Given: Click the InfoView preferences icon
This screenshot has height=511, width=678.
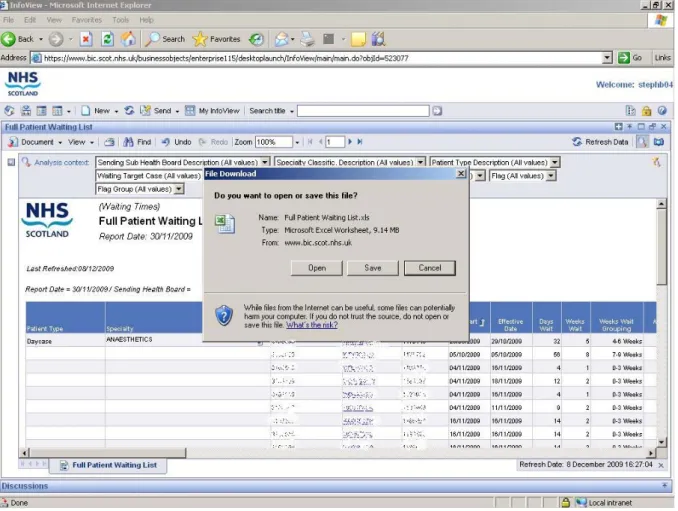Looking at the screenshot, I should [x=631, y=111].
